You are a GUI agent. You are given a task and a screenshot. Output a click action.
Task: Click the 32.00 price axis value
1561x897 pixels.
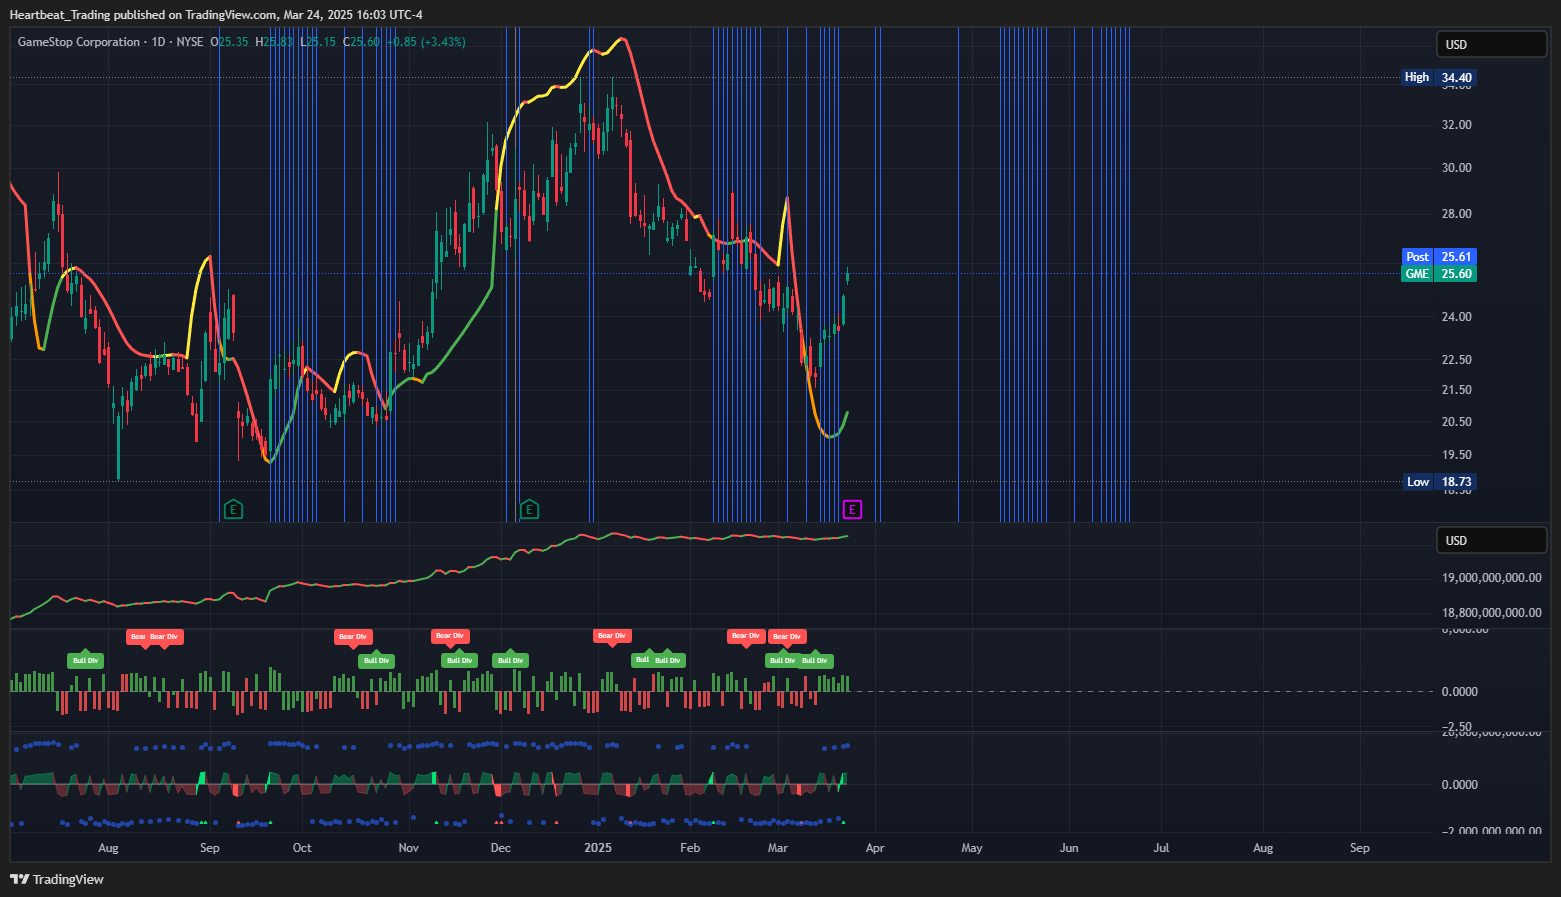click(x=1456, y=125)
